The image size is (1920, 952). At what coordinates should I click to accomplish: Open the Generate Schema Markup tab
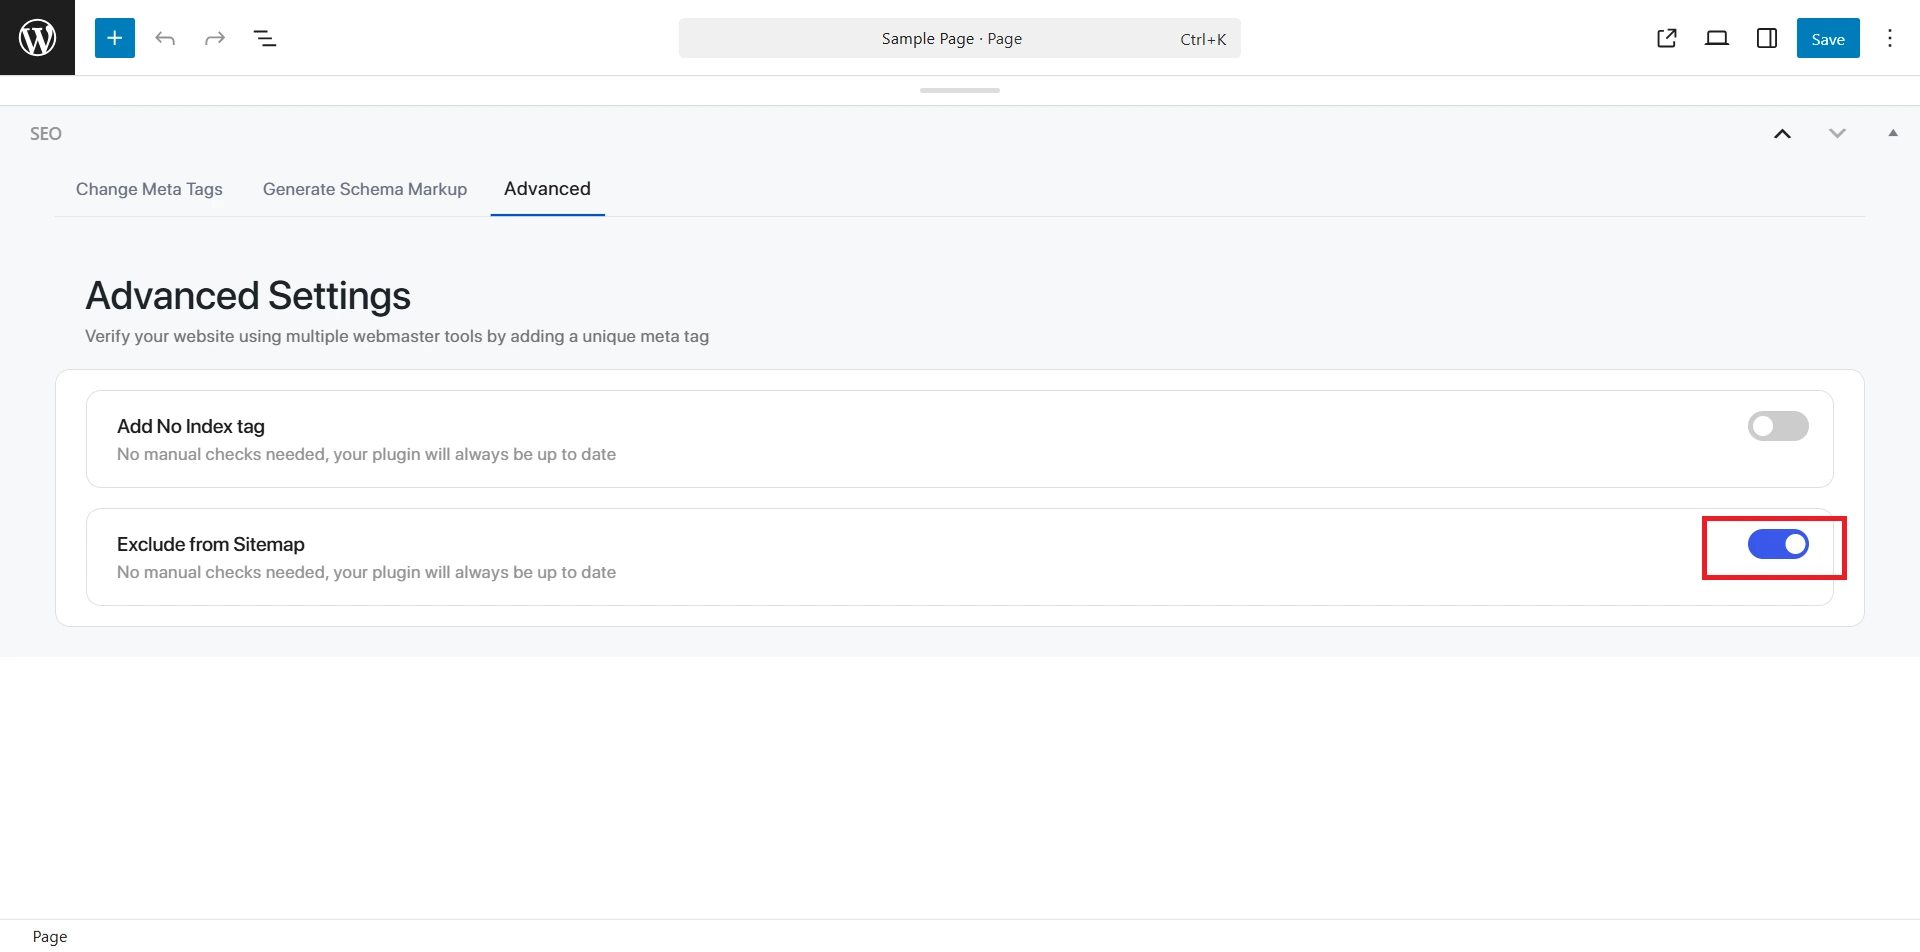(x=364, y=189)
